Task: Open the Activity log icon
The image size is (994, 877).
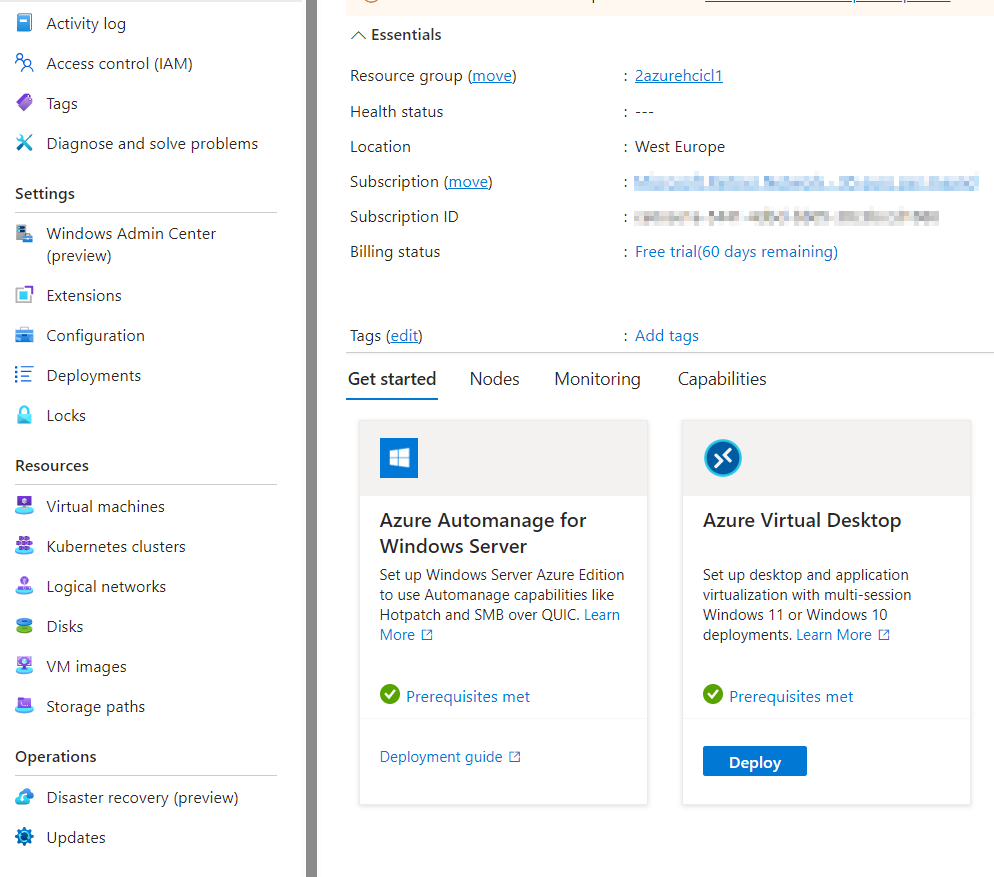Action: pyautogui.click(x=24, y=23)
